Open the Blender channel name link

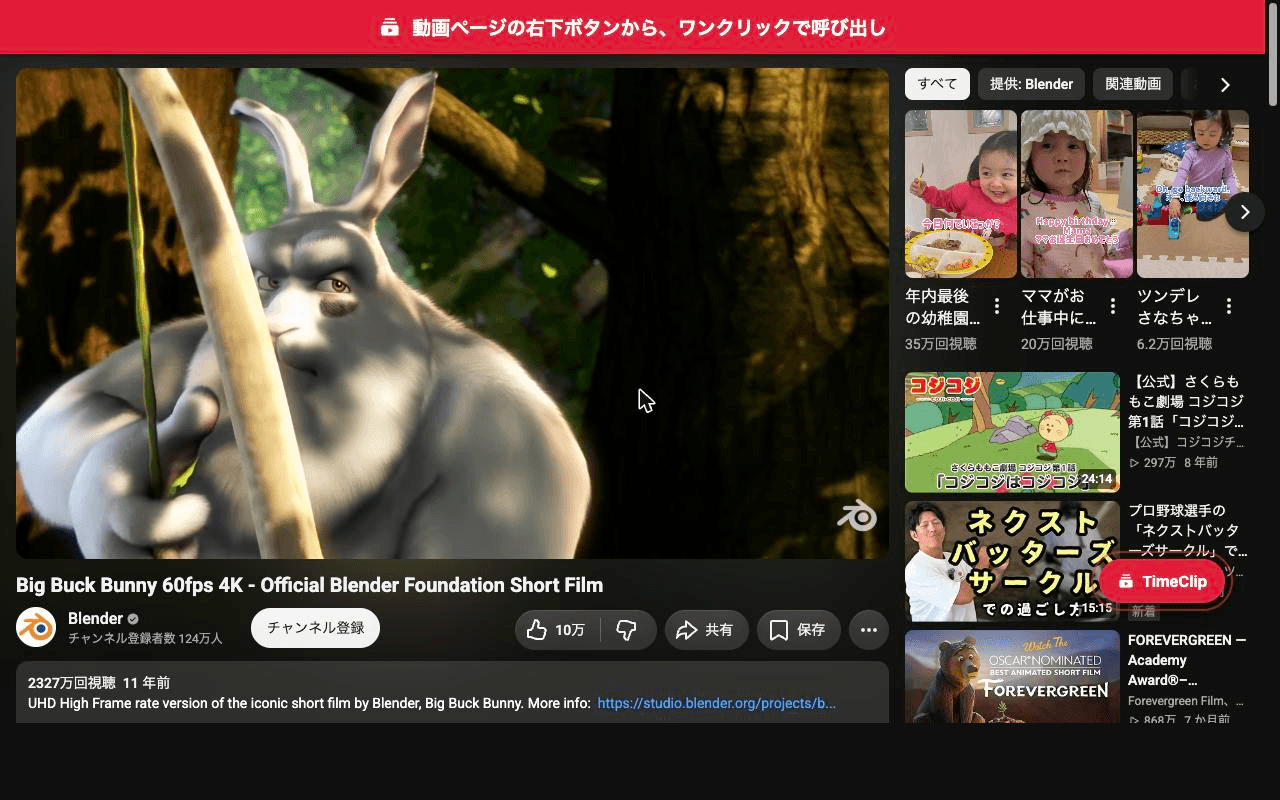[95, 618]
